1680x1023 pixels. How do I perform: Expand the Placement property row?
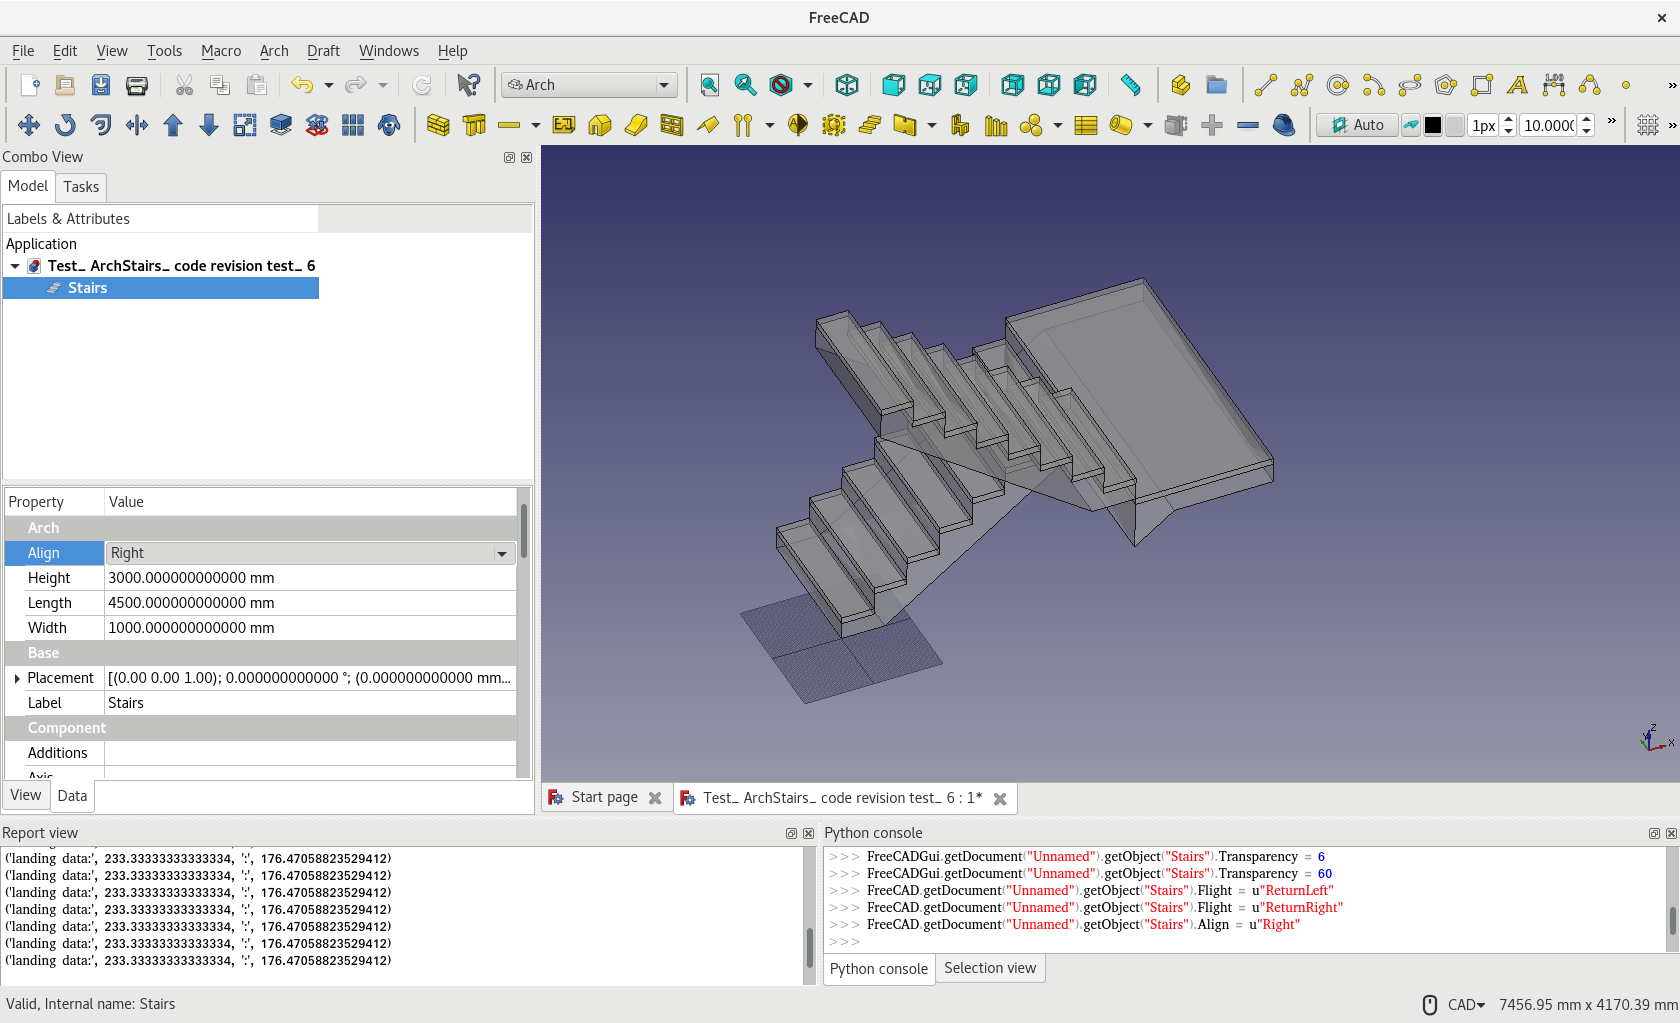tap(17, 678)
